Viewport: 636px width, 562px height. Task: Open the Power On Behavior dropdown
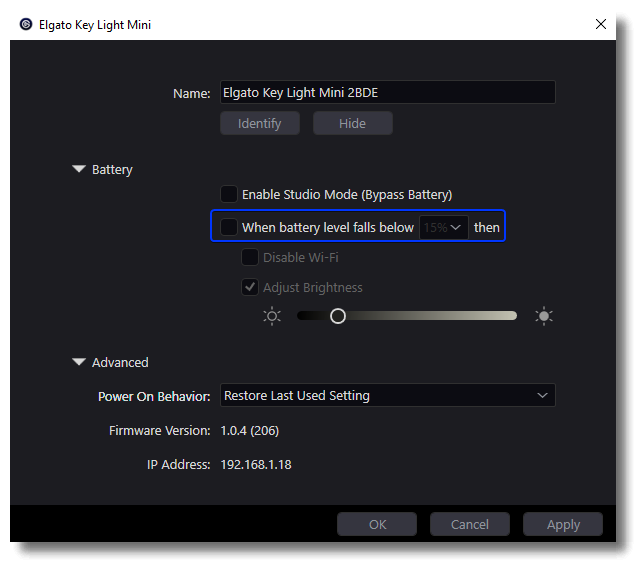[x=387, y=395]
